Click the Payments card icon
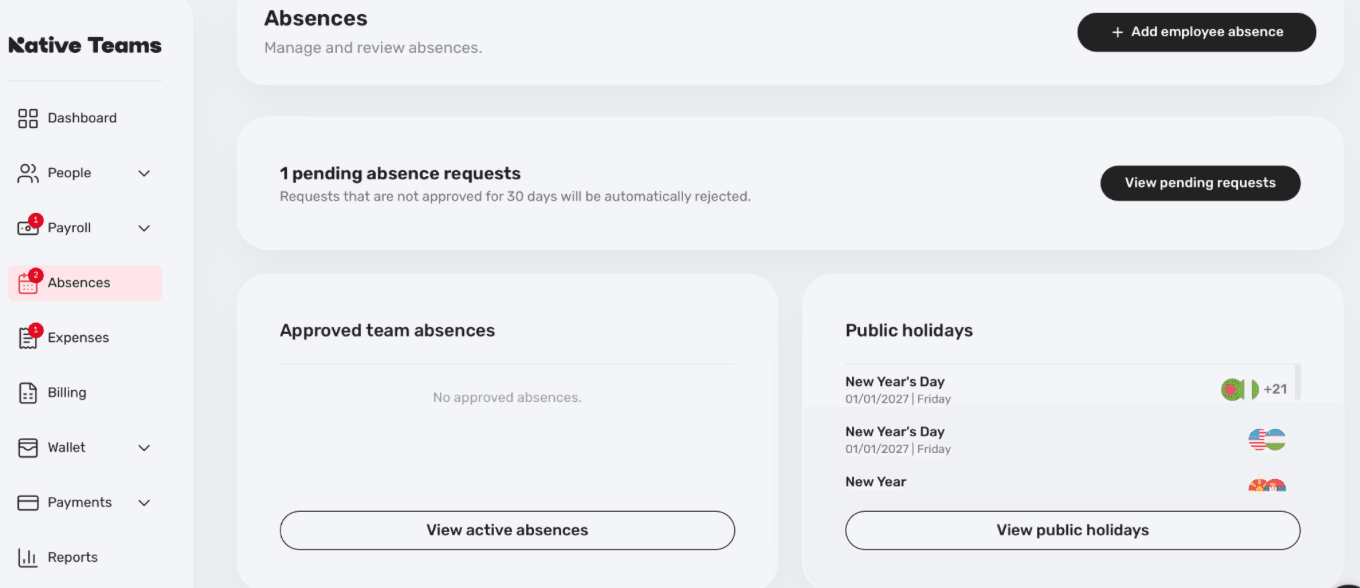 click(x=28, y=502)
